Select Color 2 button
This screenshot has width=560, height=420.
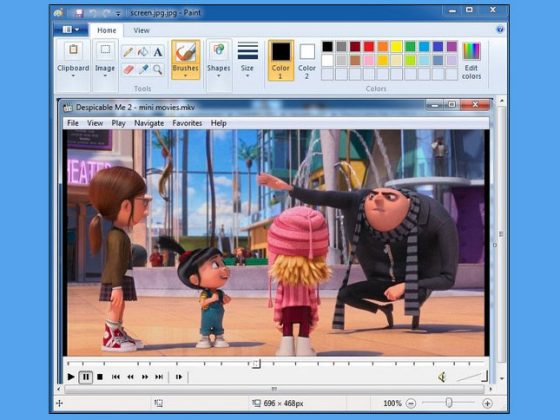click(307, 60)
